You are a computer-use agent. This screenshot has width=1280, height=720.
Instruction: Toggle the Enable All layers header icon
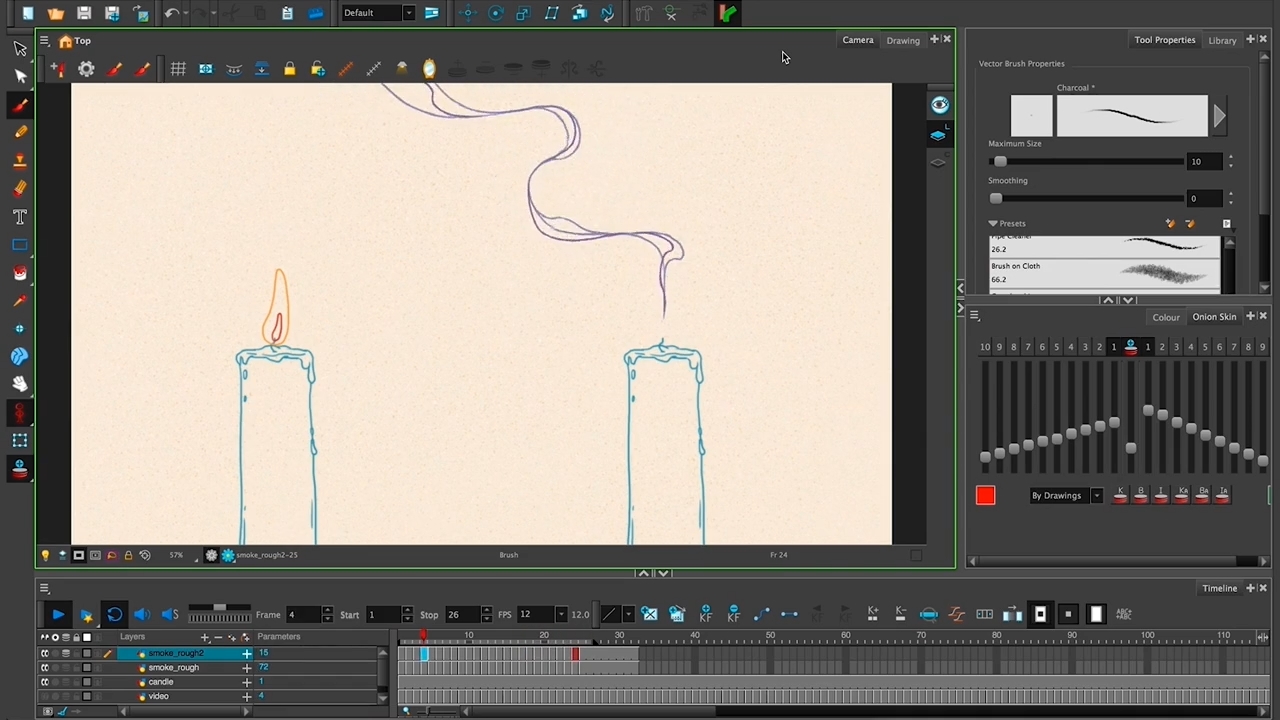click(x=44, y=637)
